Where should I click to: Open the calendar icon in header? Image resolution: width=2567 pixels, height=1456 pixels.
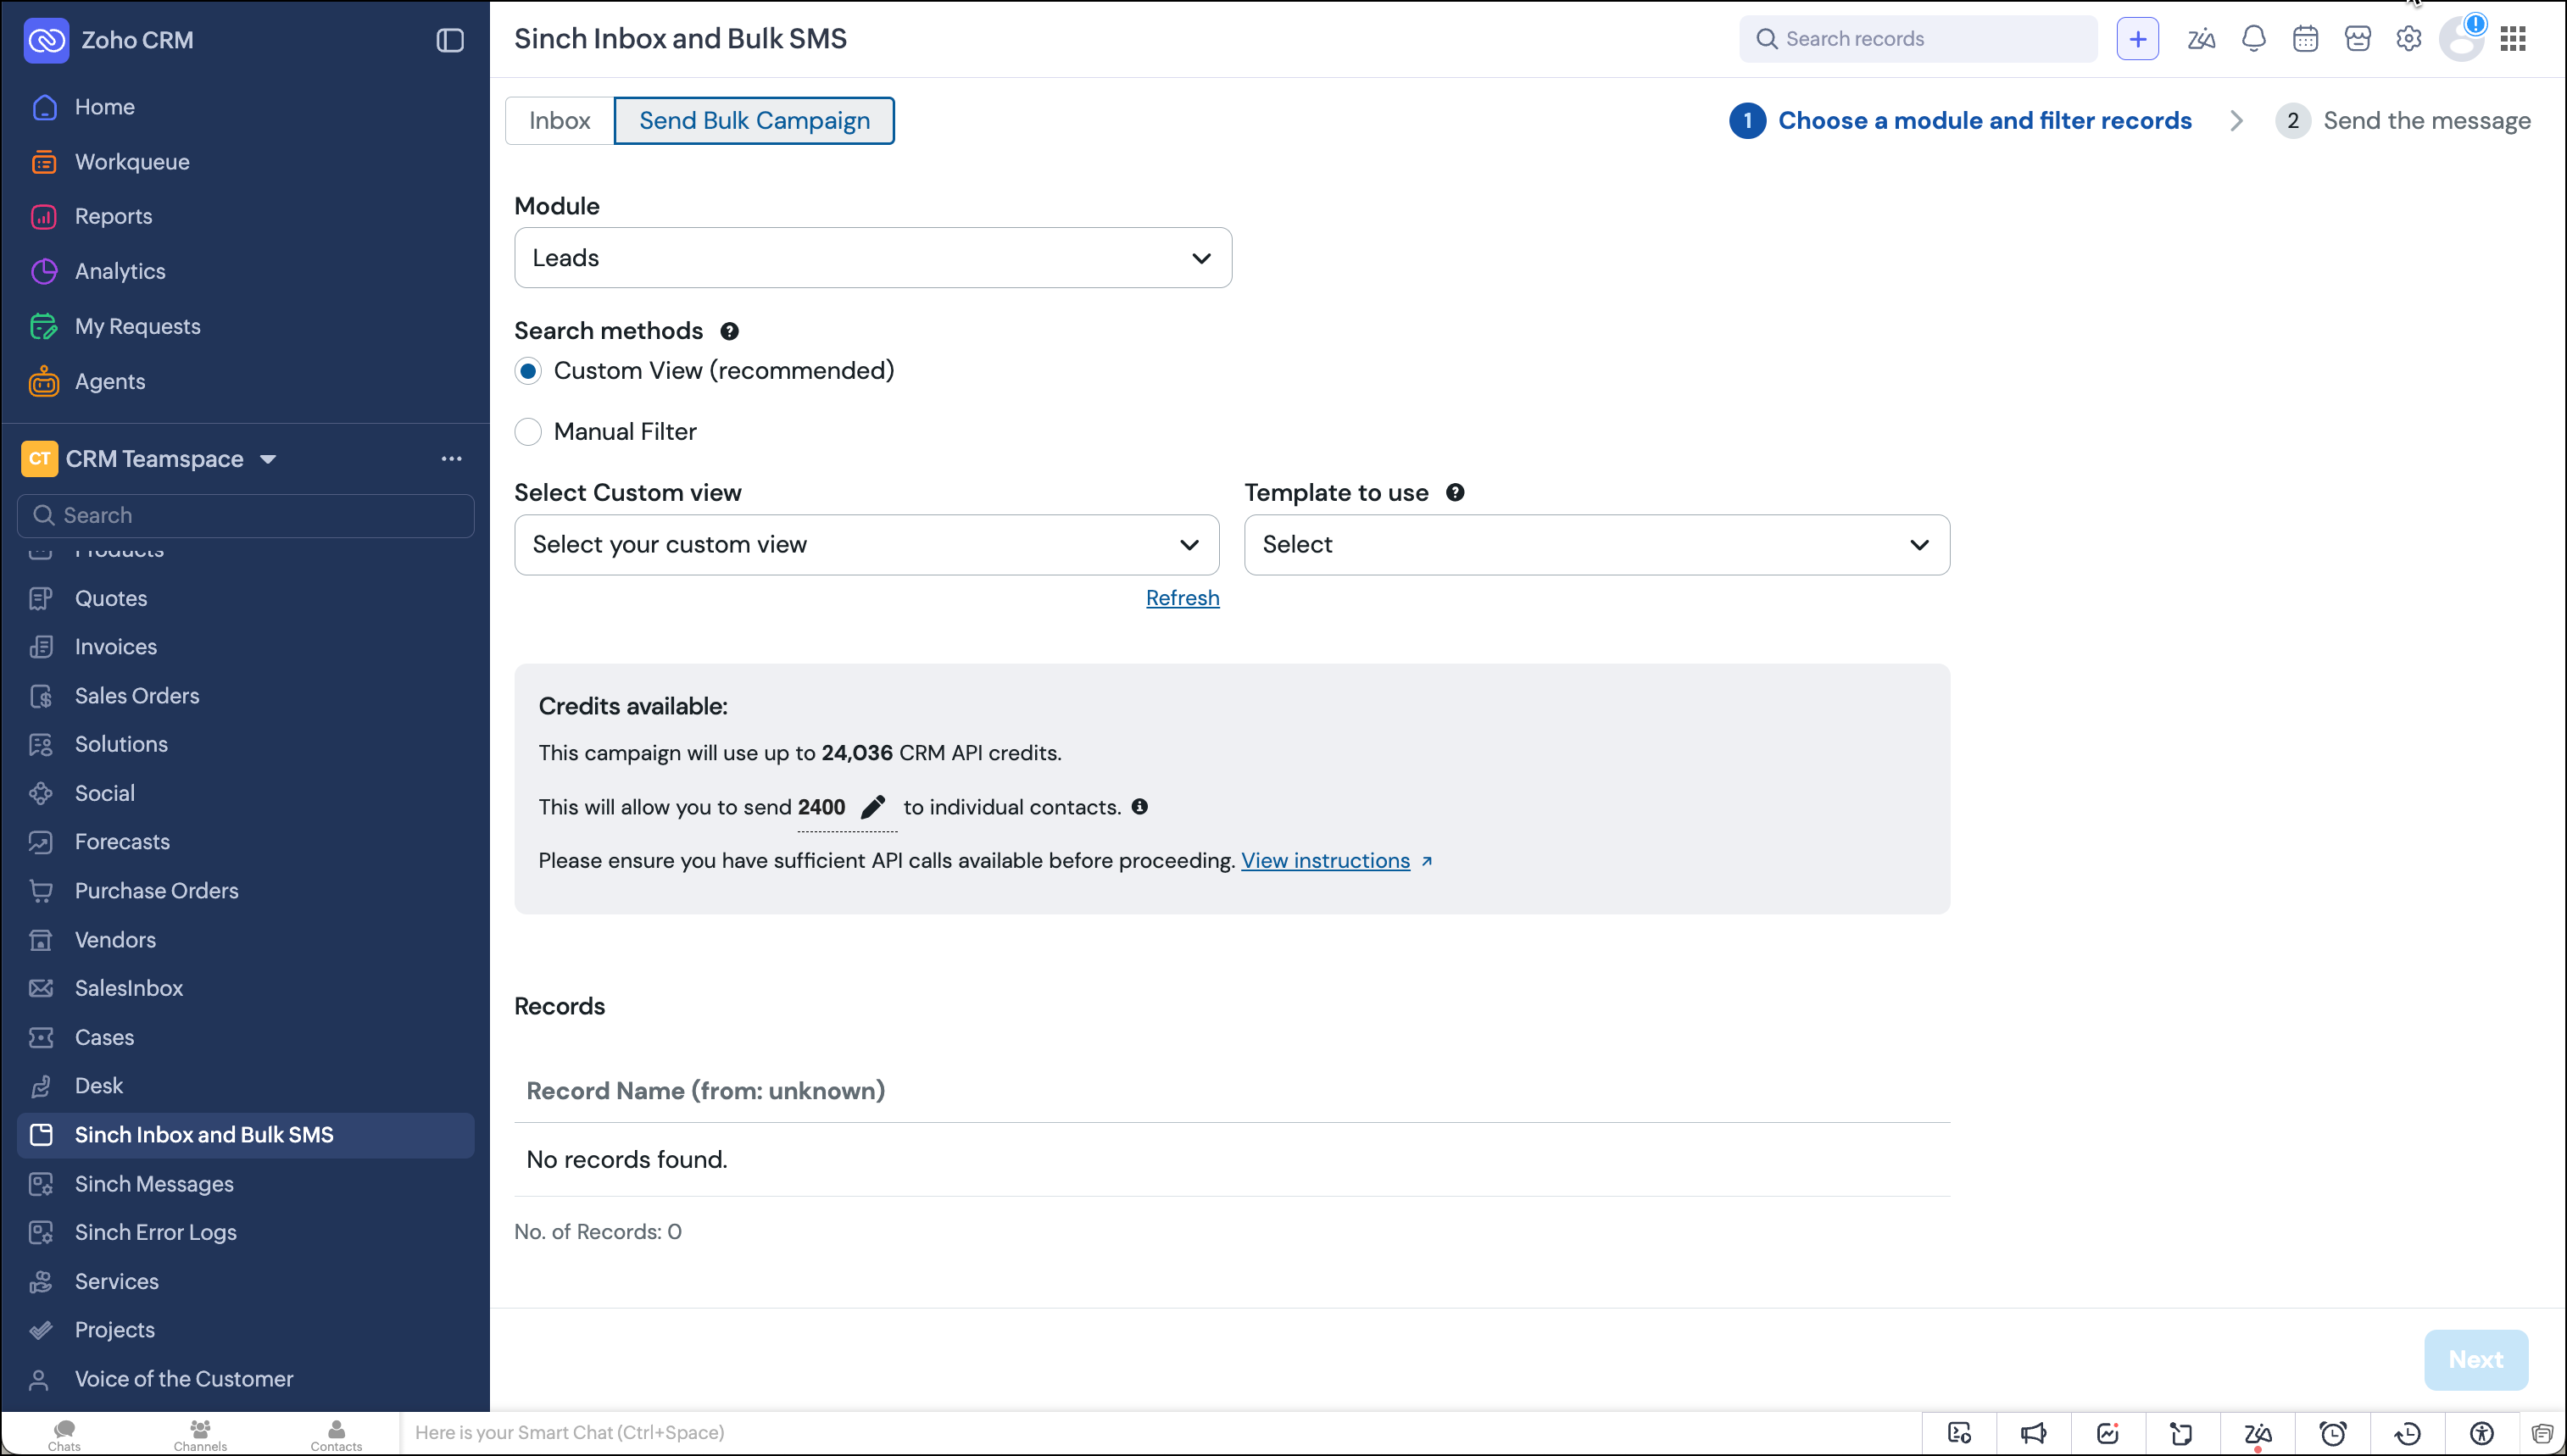tap(2305, 39)
